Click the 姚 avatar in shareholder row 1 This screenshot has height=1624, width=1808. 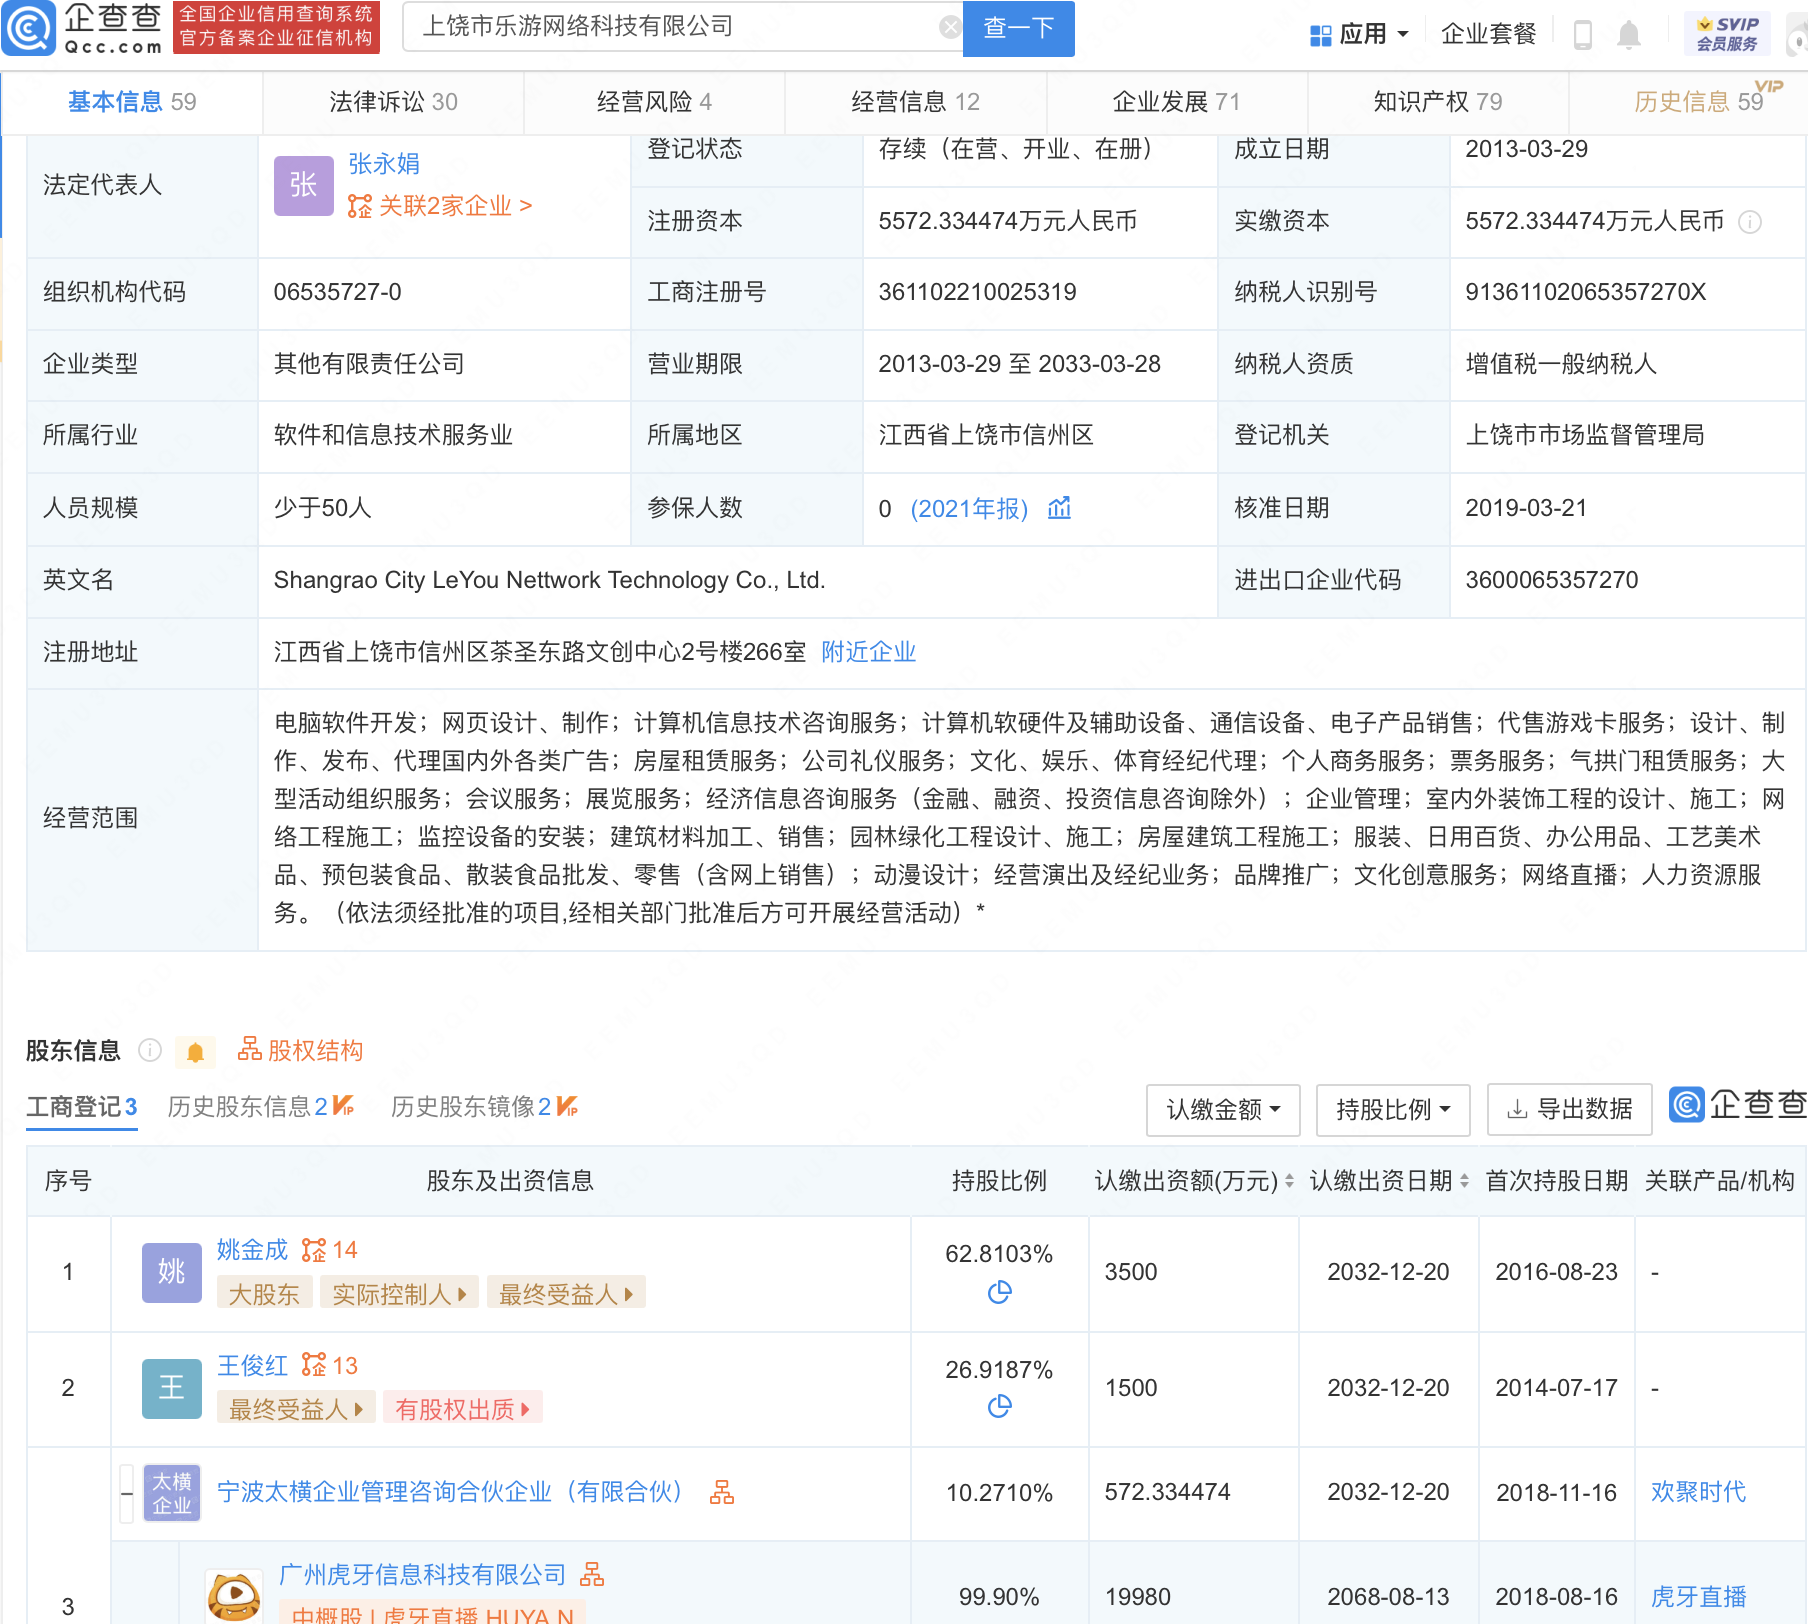(172, 1272)
